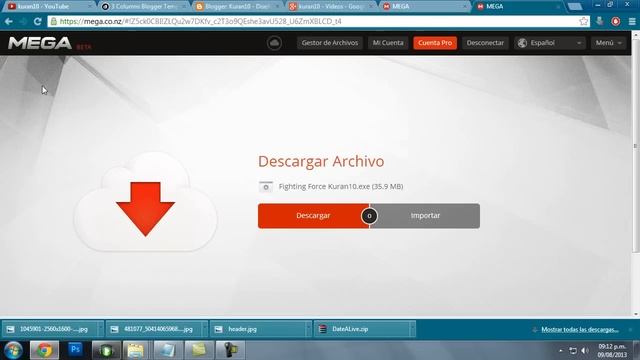This screenshot has height=360, width=640.
Task: Click the browser back arrow
Action: tap(9, 21)
